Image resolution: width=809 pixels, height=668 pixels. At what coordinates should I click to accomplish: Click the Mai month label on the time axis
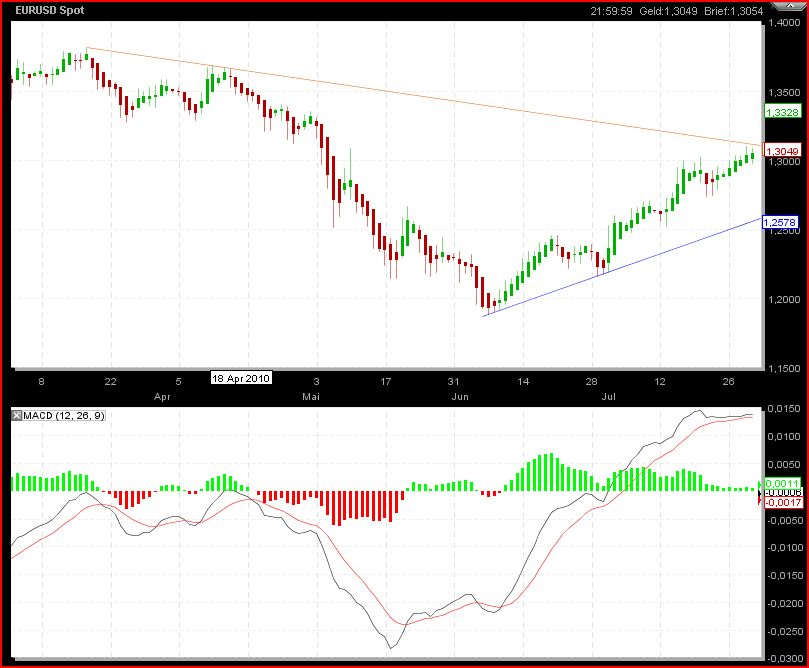(x=308, y=396)
